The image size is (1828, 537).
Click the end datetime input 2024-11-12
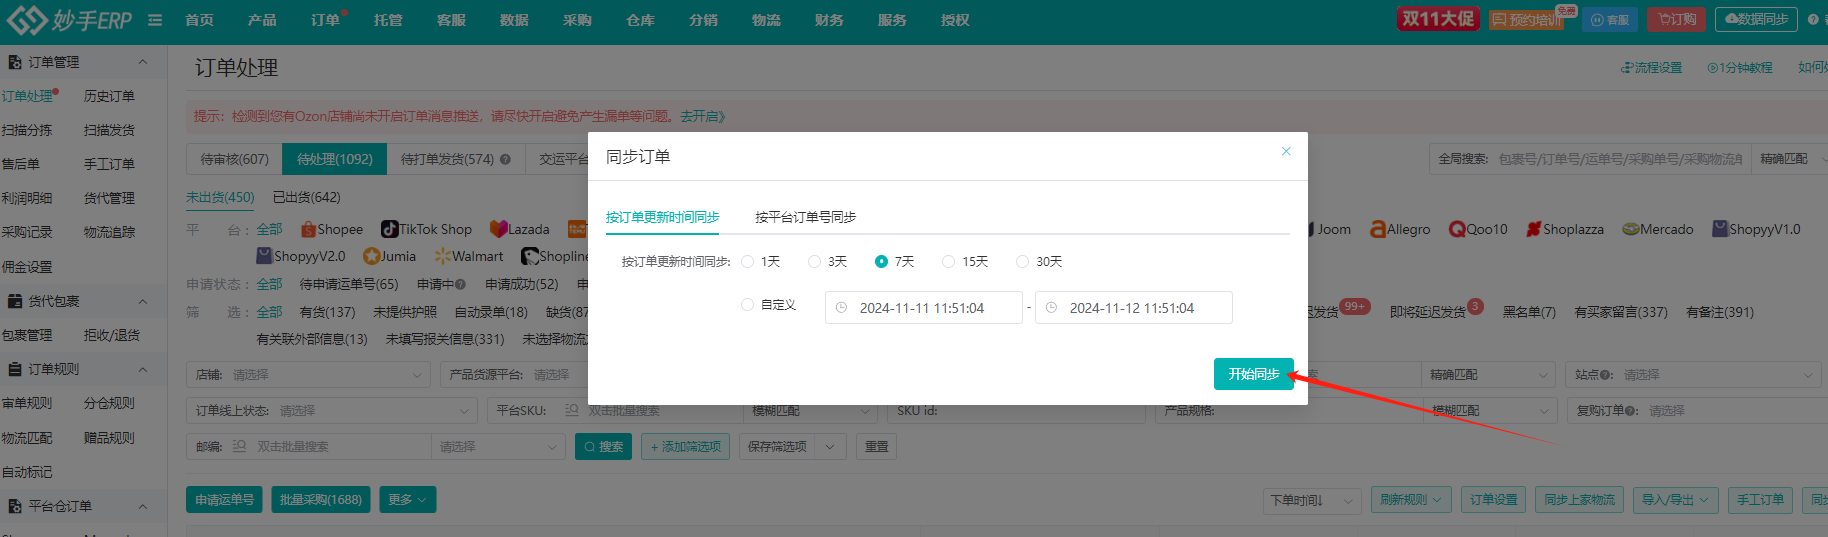pos(1133,308)
